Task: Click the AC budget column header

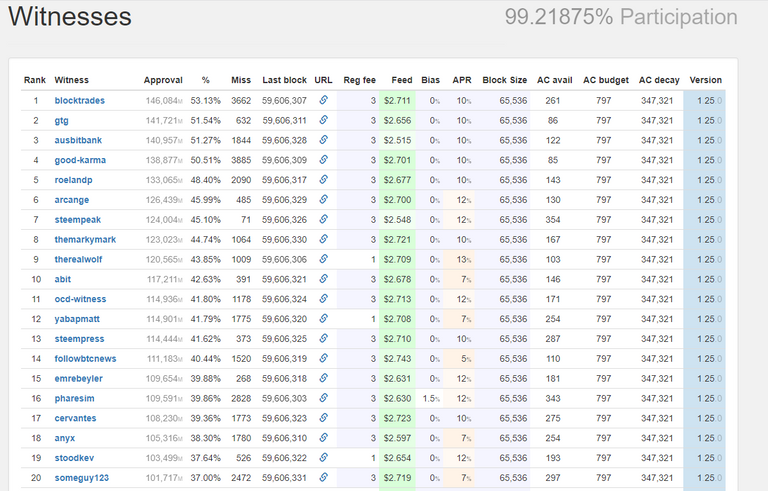Action: [x=606, y=80]
